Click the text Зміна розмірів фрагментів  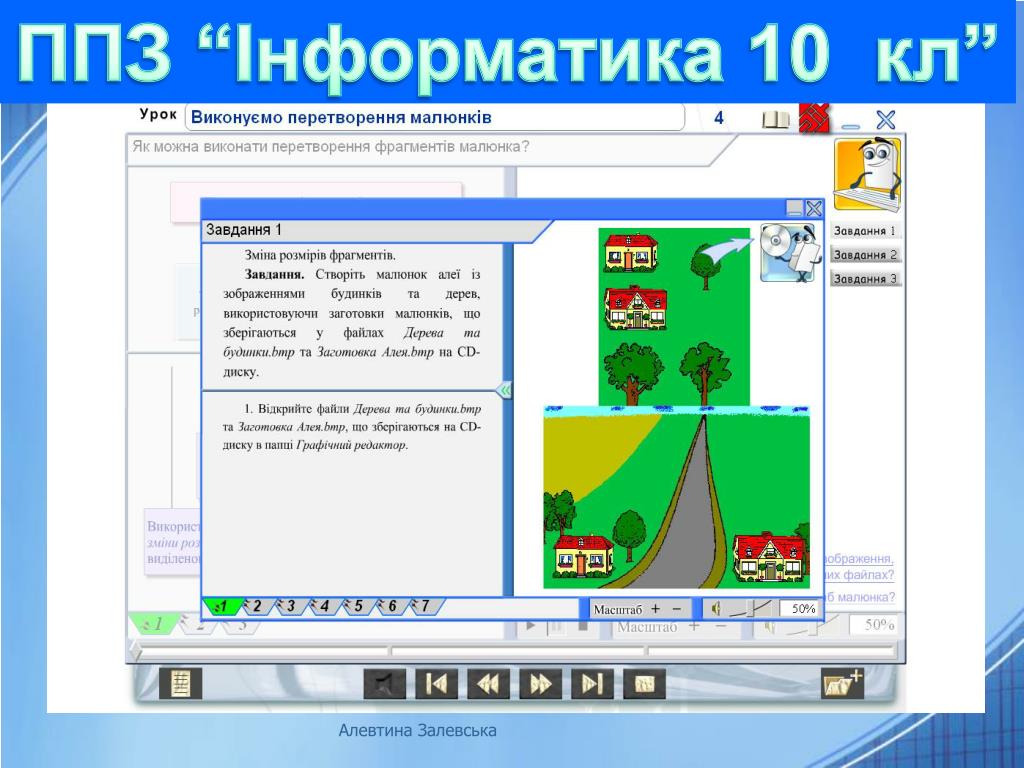pos(320,255)
